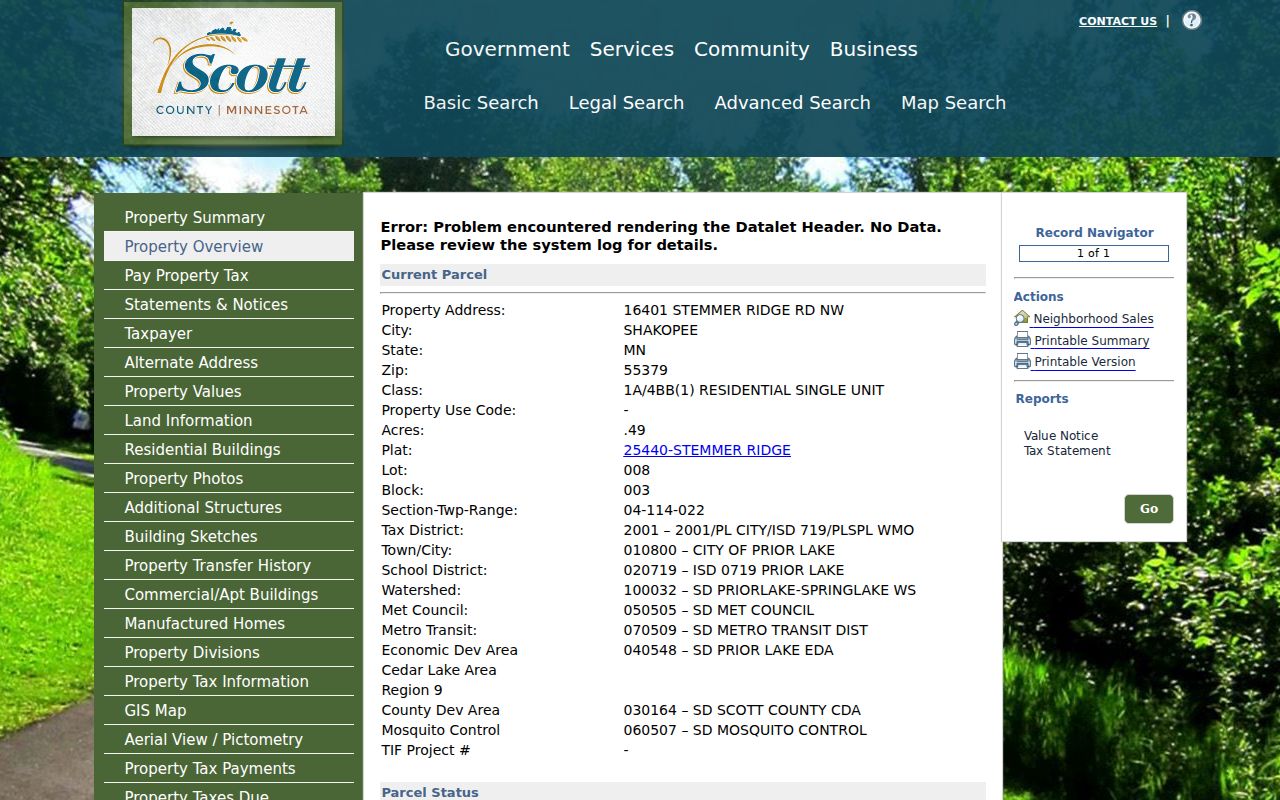This screenshot has height=800, width=1280.
Task: Open Manufactured Homes
Action: [x=229, y=623]
